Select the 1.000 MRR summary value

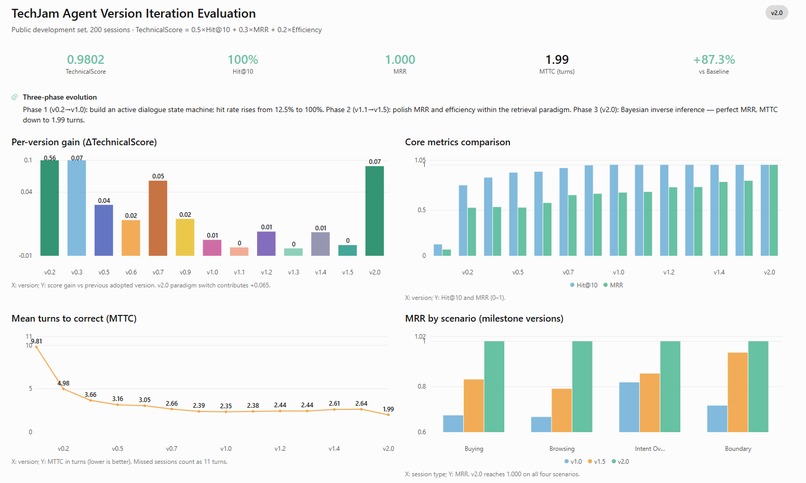click(x=400, y=60)
